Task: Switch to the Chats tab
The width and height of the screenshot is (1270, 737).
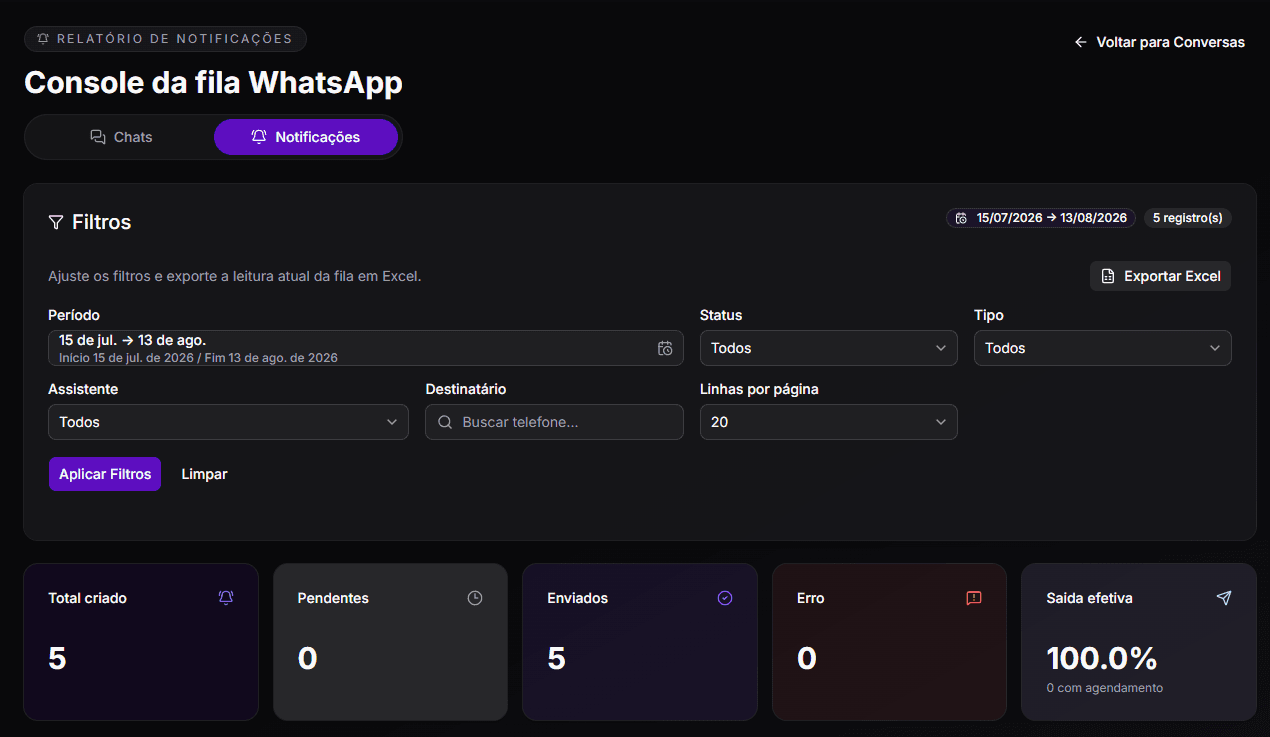Action: pos(121,137)
